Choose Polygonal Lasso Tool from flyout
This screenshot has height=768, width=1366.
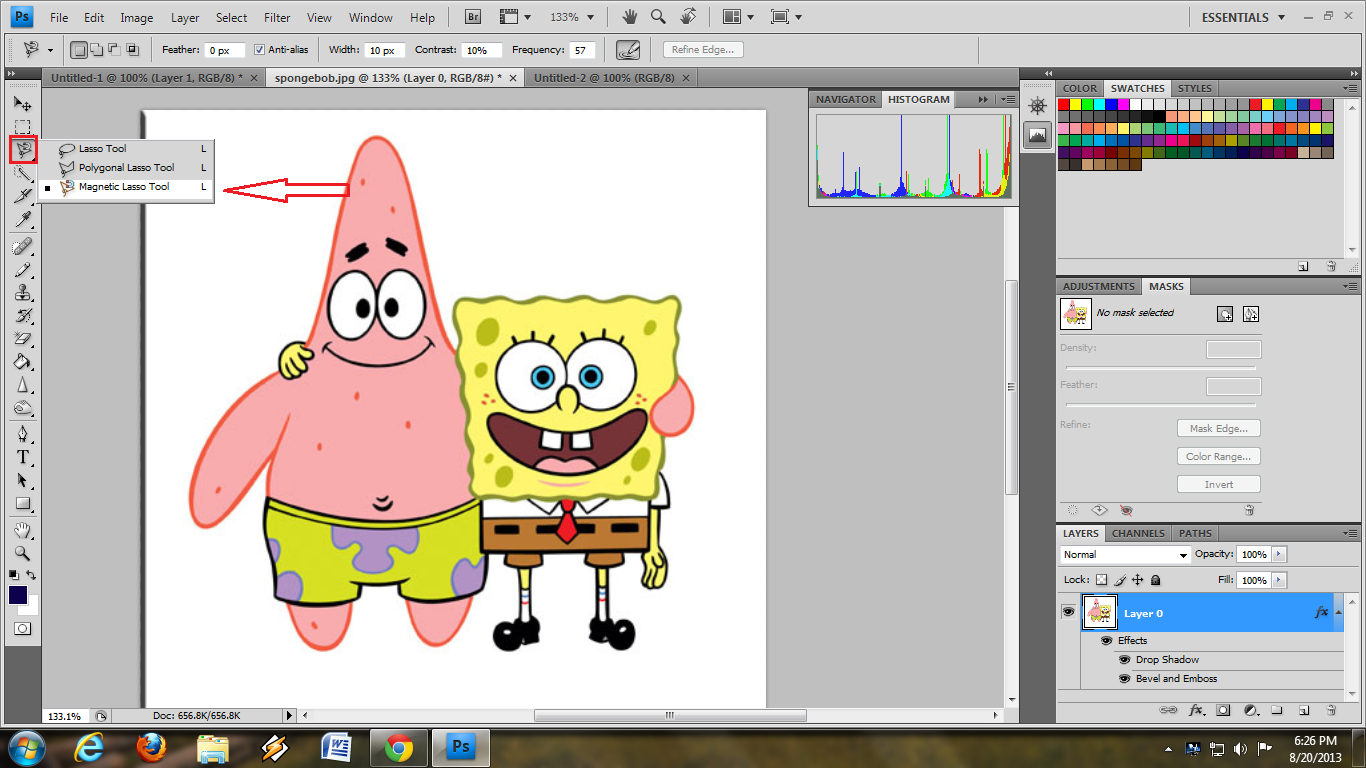pos(127,168)
